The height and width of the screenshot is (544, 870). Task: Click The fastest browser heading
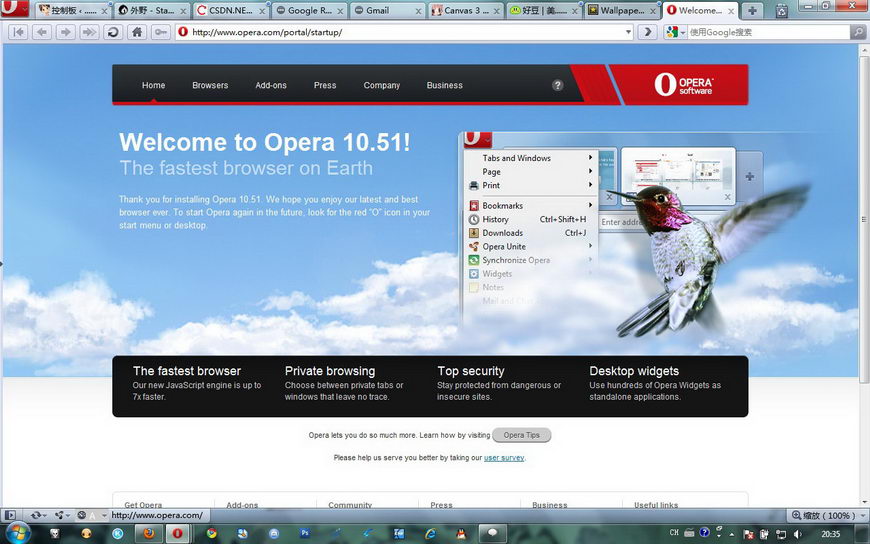click(x=186, y=371)
